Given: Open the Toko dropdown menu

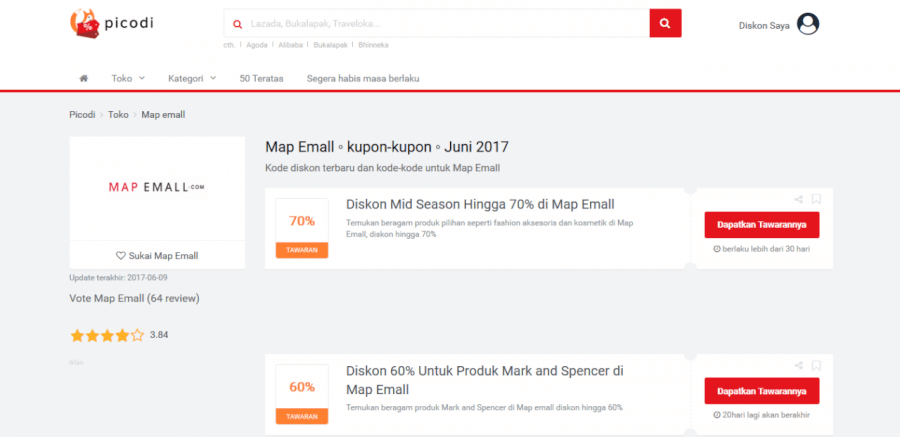Looking at the screenshot, I should pos(128,79).
